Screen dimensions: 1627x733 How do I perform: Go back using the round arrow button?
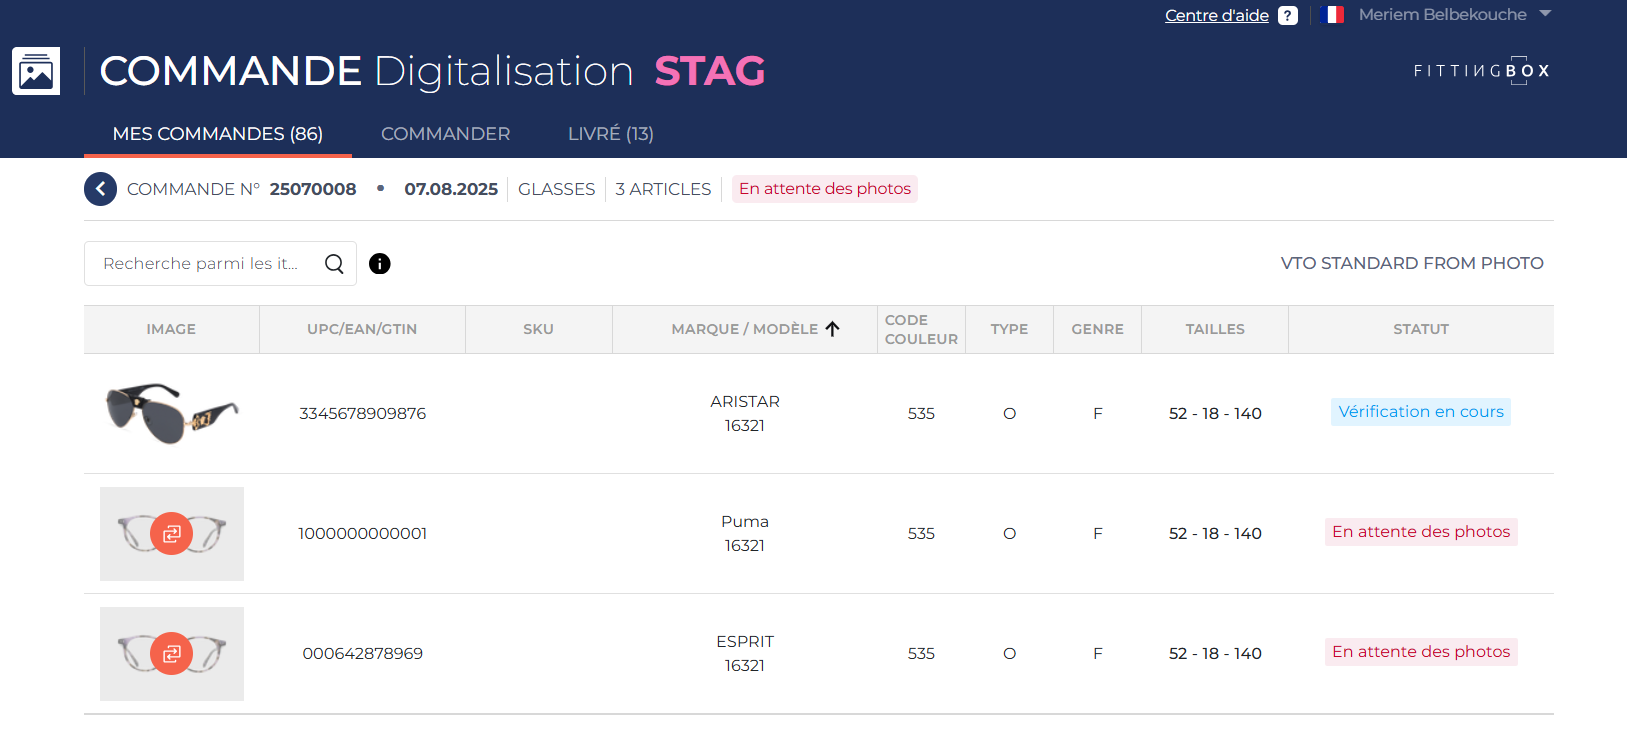100,189
